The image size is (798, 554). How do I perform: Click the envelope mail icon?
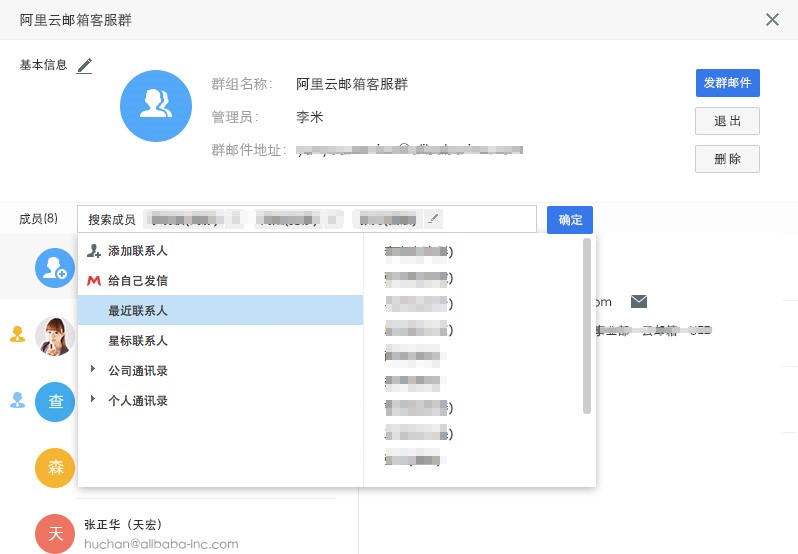639,301
